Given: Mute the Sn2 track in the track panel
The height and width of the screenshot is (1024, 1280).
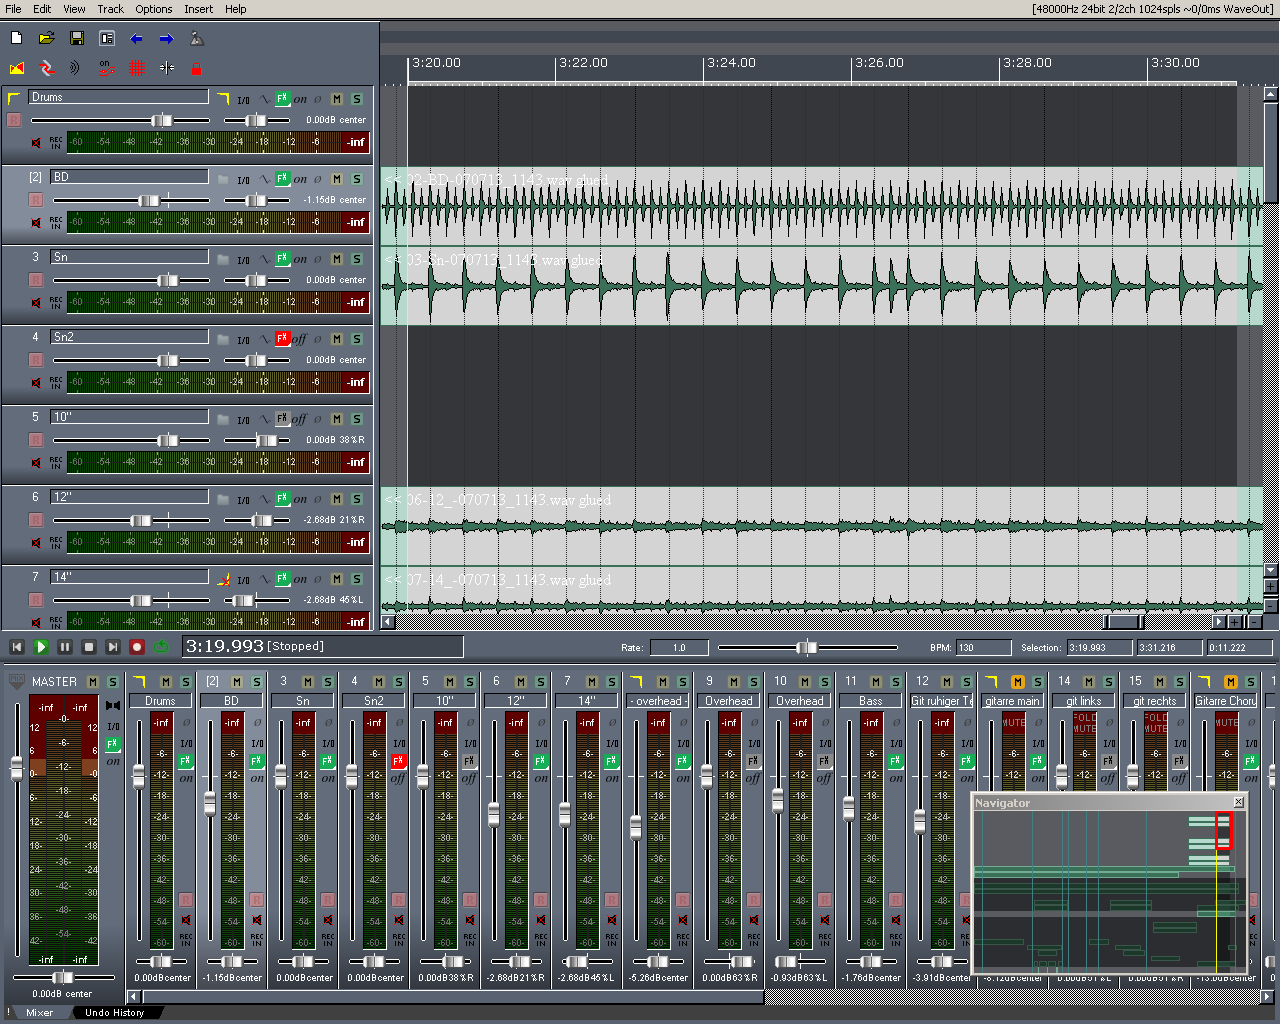Looking at the screenshot, I should click(x=338, y=339).
